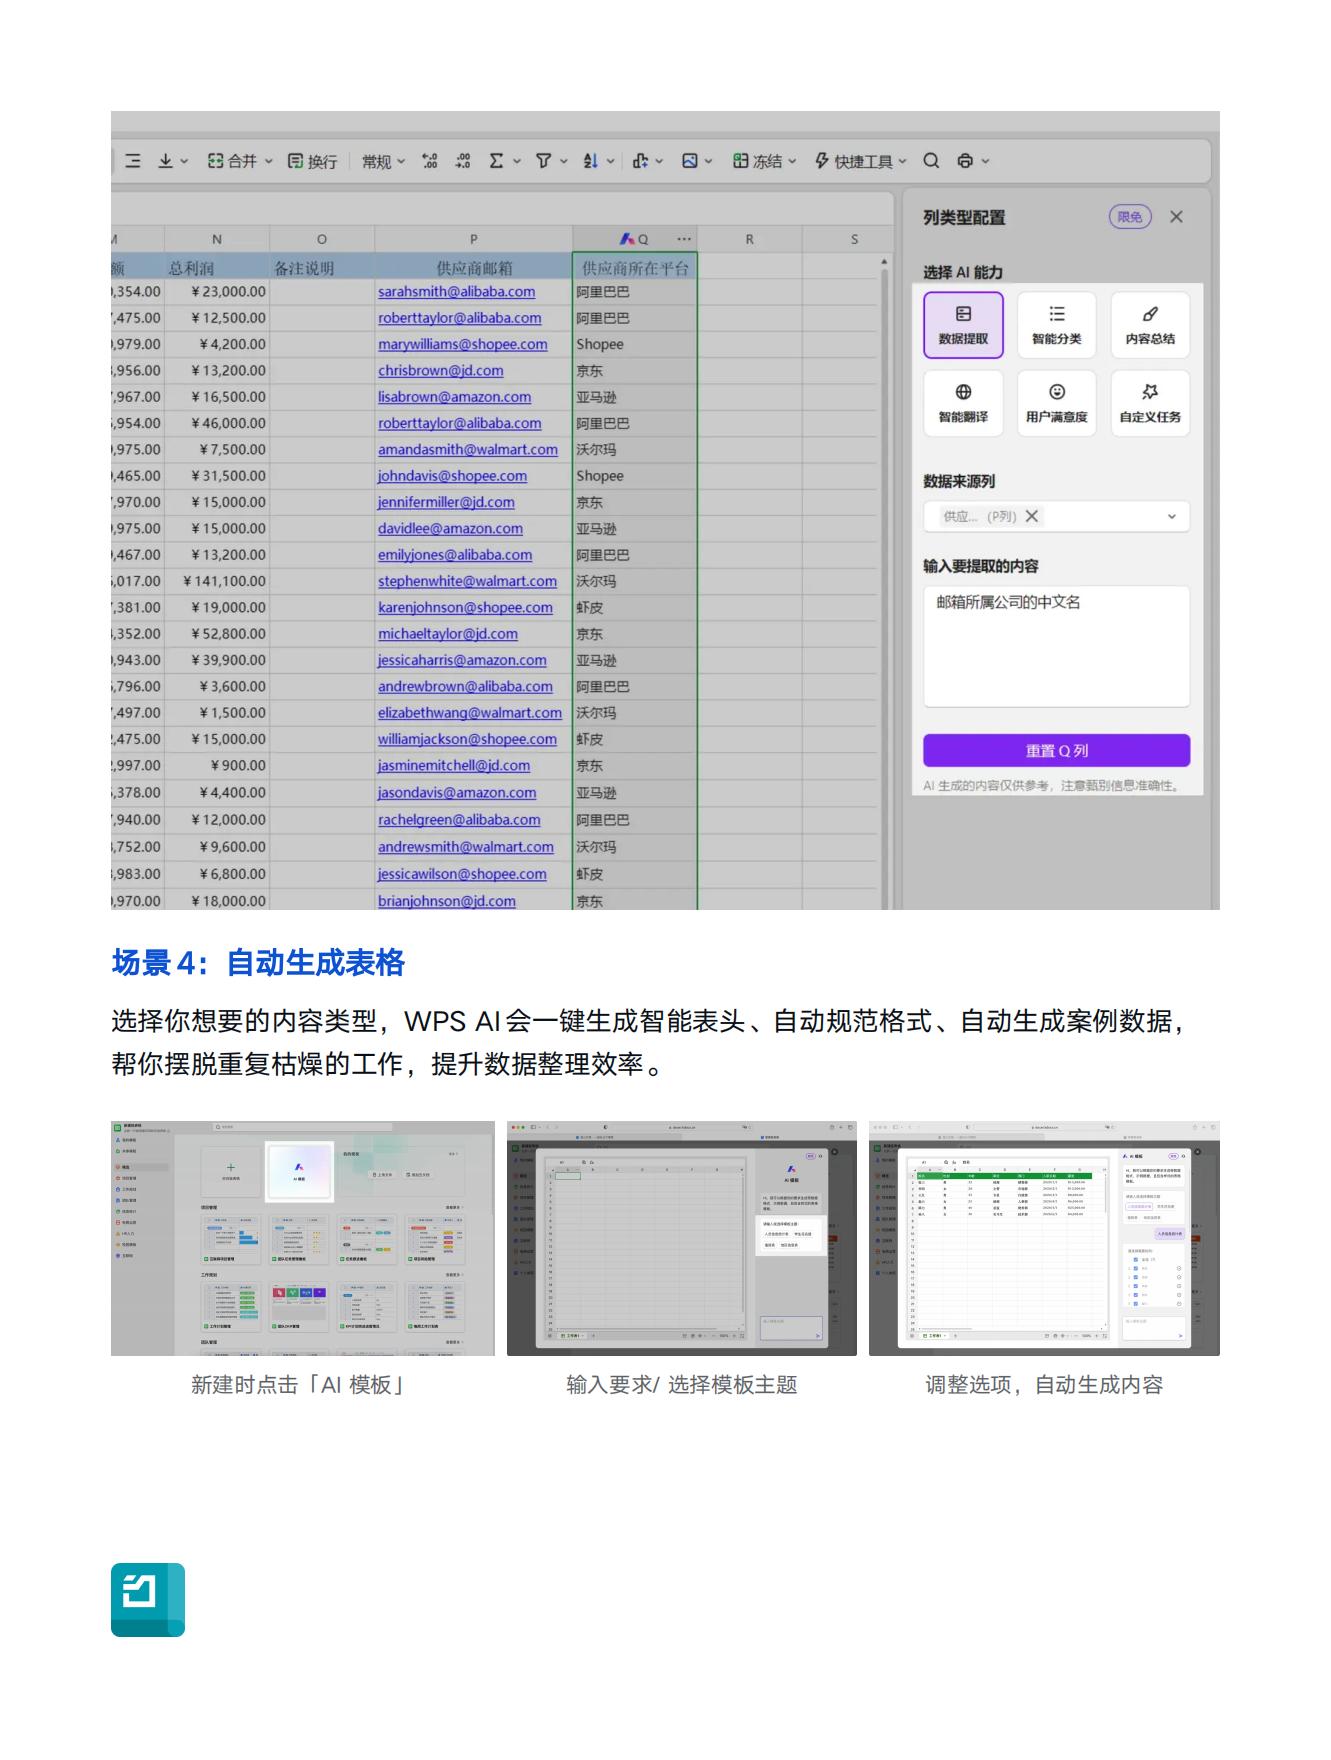Select column P header

click(473, 239)
